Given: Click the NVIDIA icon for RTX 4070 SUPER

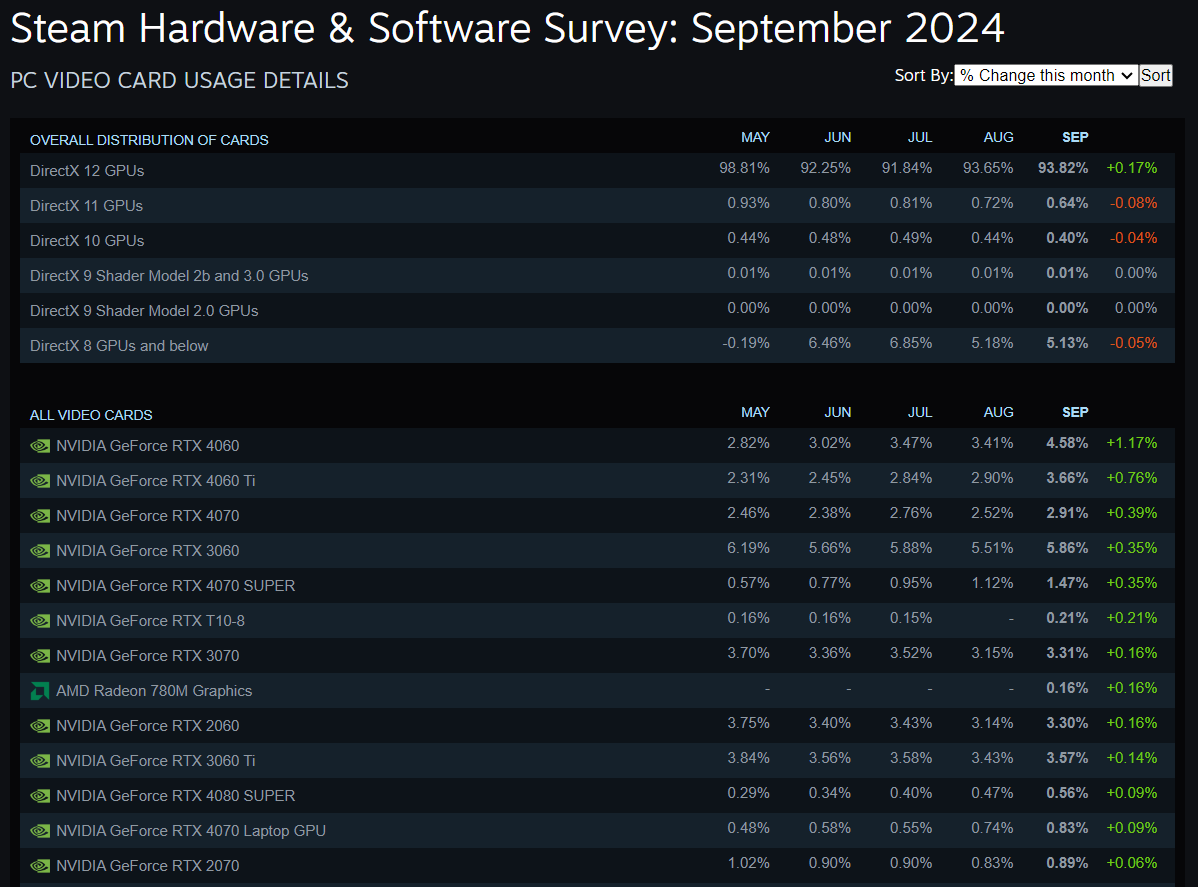Looking at the screenshot, I should [x=40, y=586].
